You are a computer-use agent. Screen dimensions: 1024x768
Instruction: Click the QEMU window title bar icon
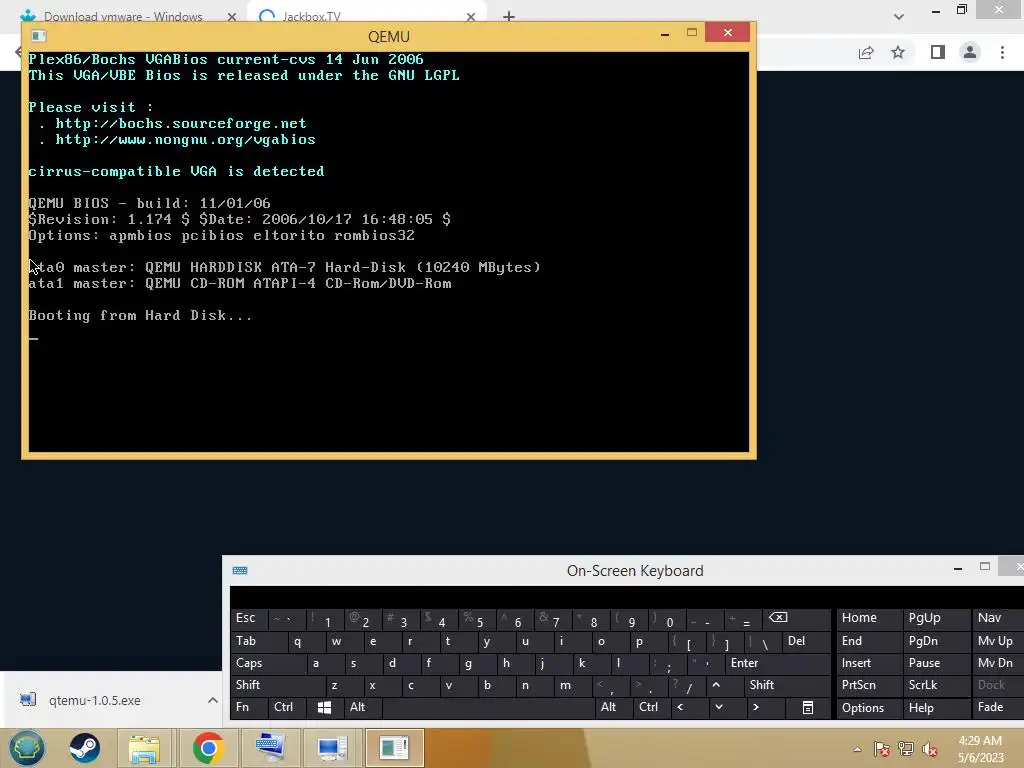(39, 36)
